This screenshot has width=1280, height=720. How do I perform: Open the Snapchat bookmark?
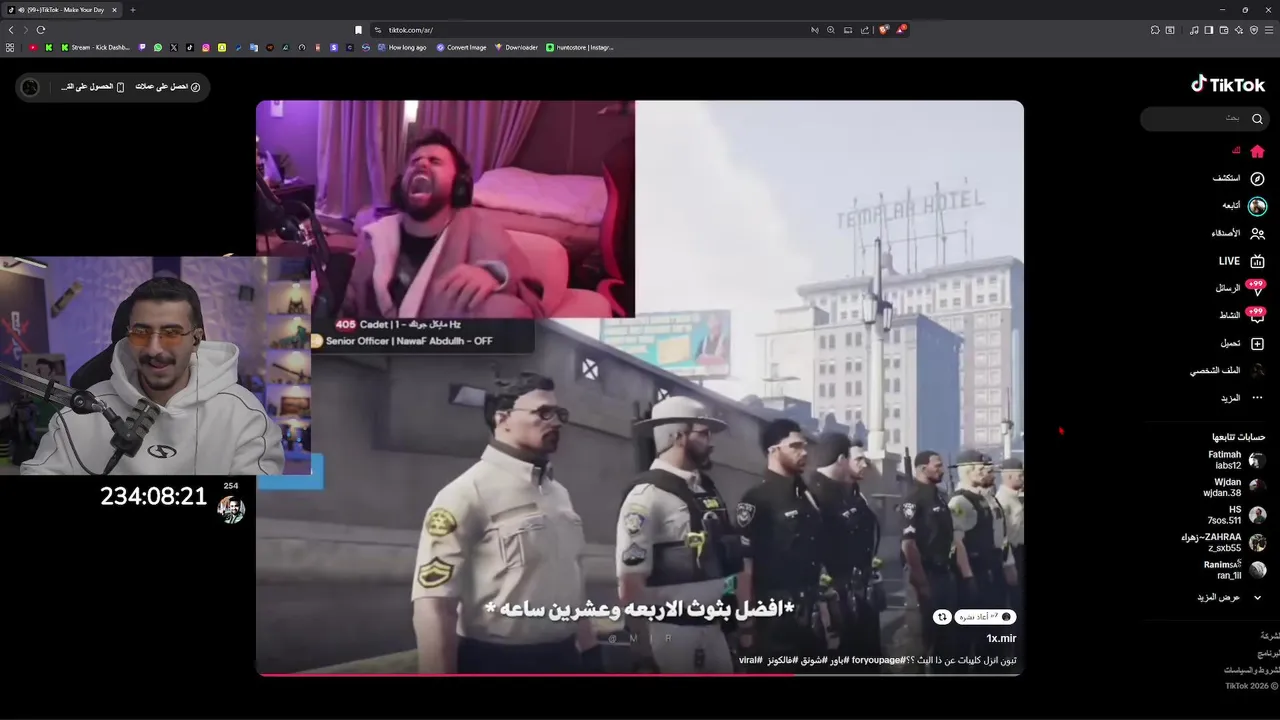pos(222,47)
